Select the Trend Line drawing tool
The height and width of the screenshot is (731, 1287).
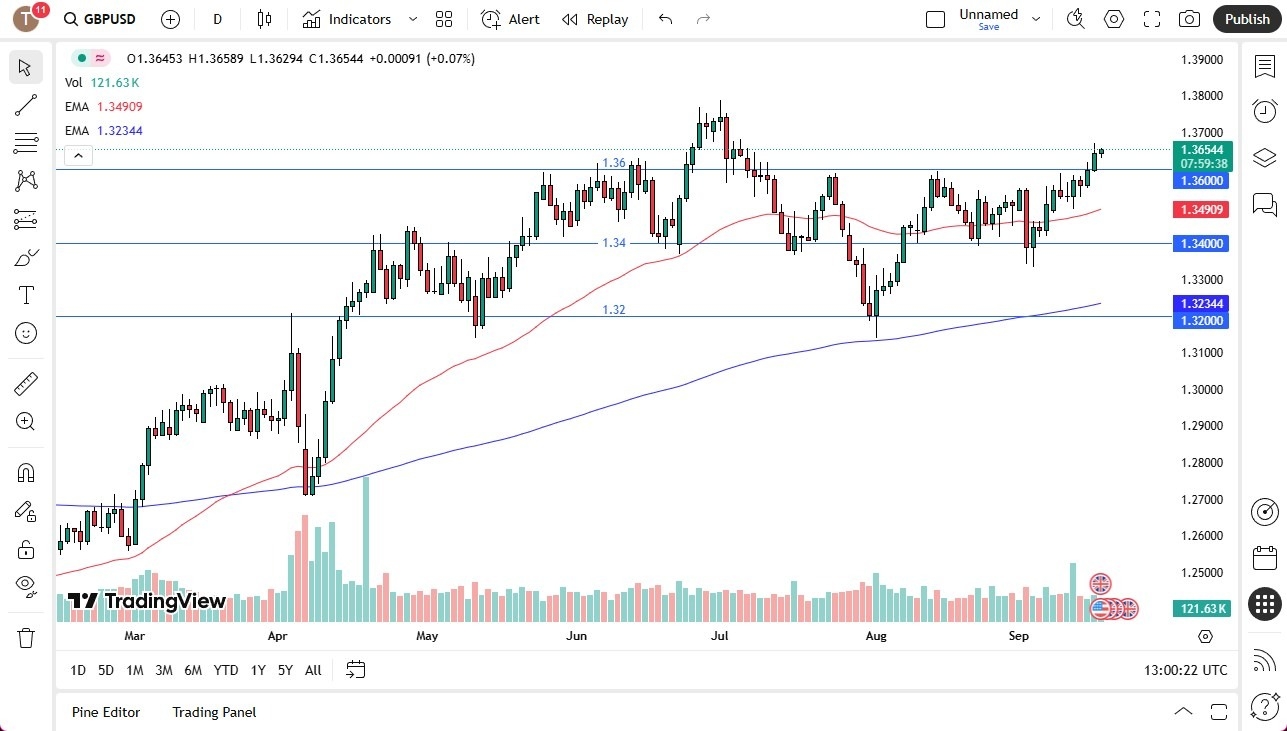click(x=26, y=105)
